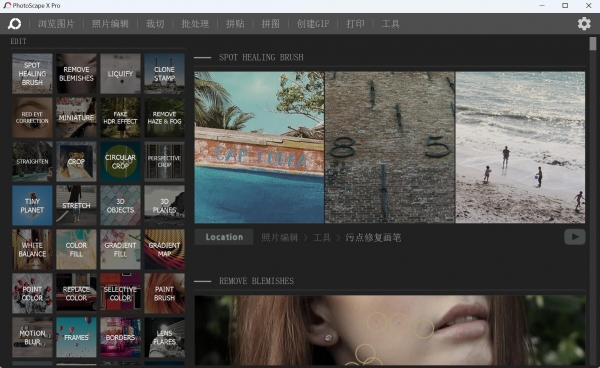600x368 pixels.
Task: Open the Color Fill tile
Action: pos(76,249)
